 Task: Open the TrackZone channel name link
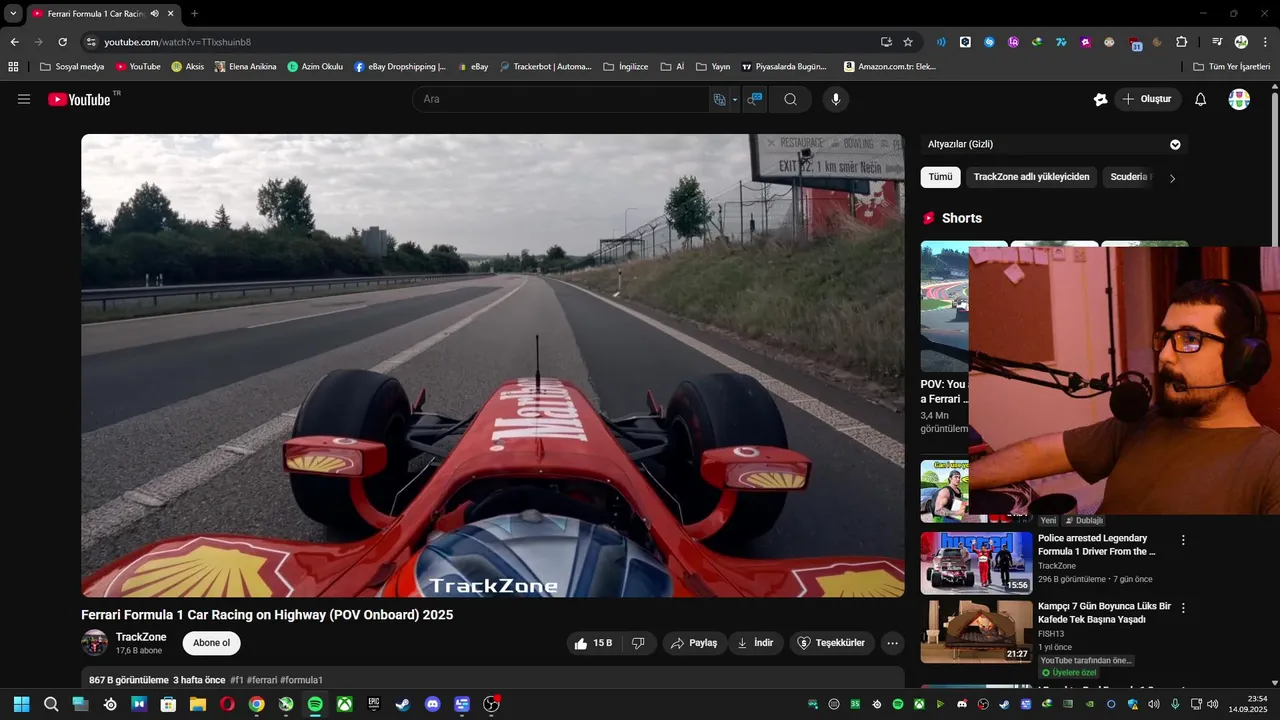click(x=141, y=637)
